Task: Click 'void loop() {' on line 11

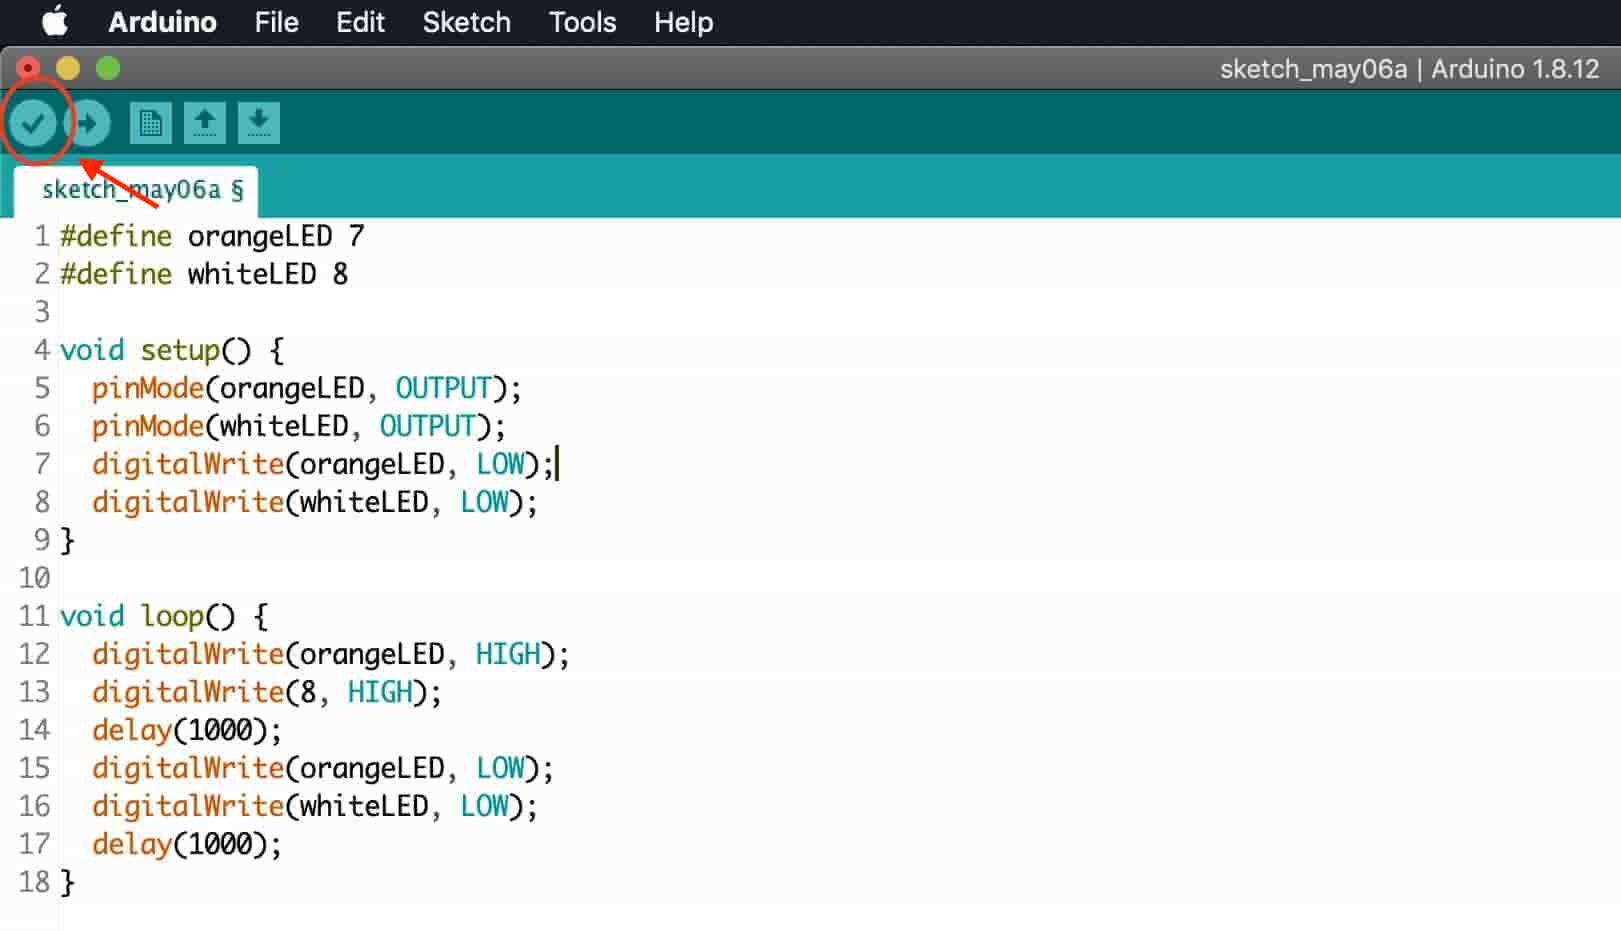Action: click(164, 616)
